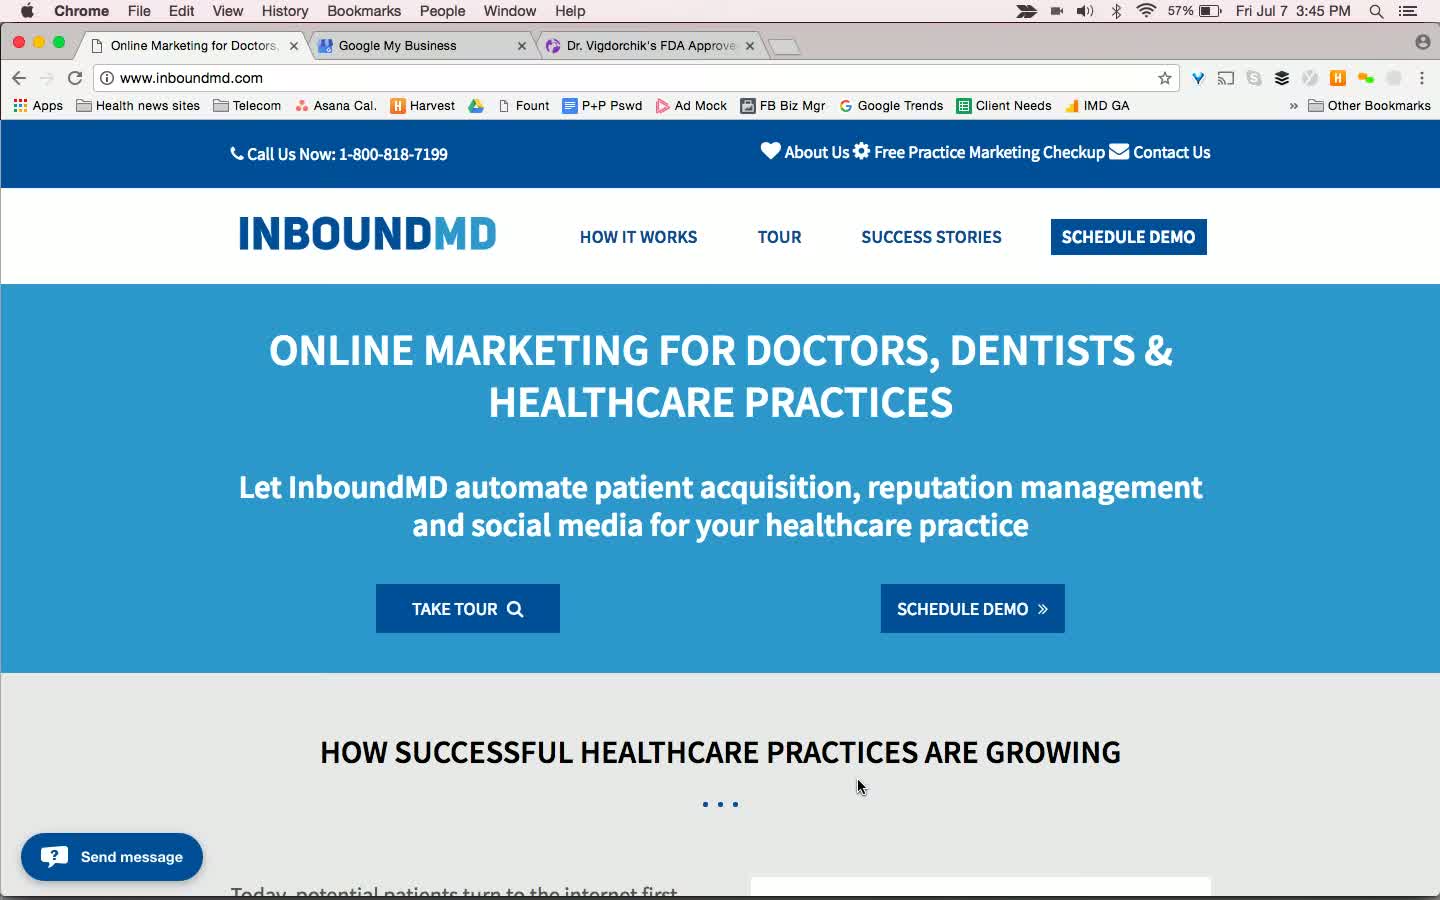Open macOS Notification Center list icon
Viewport: 1440px width, 900px height.
pyautogui.click(x=1408, y=11)
